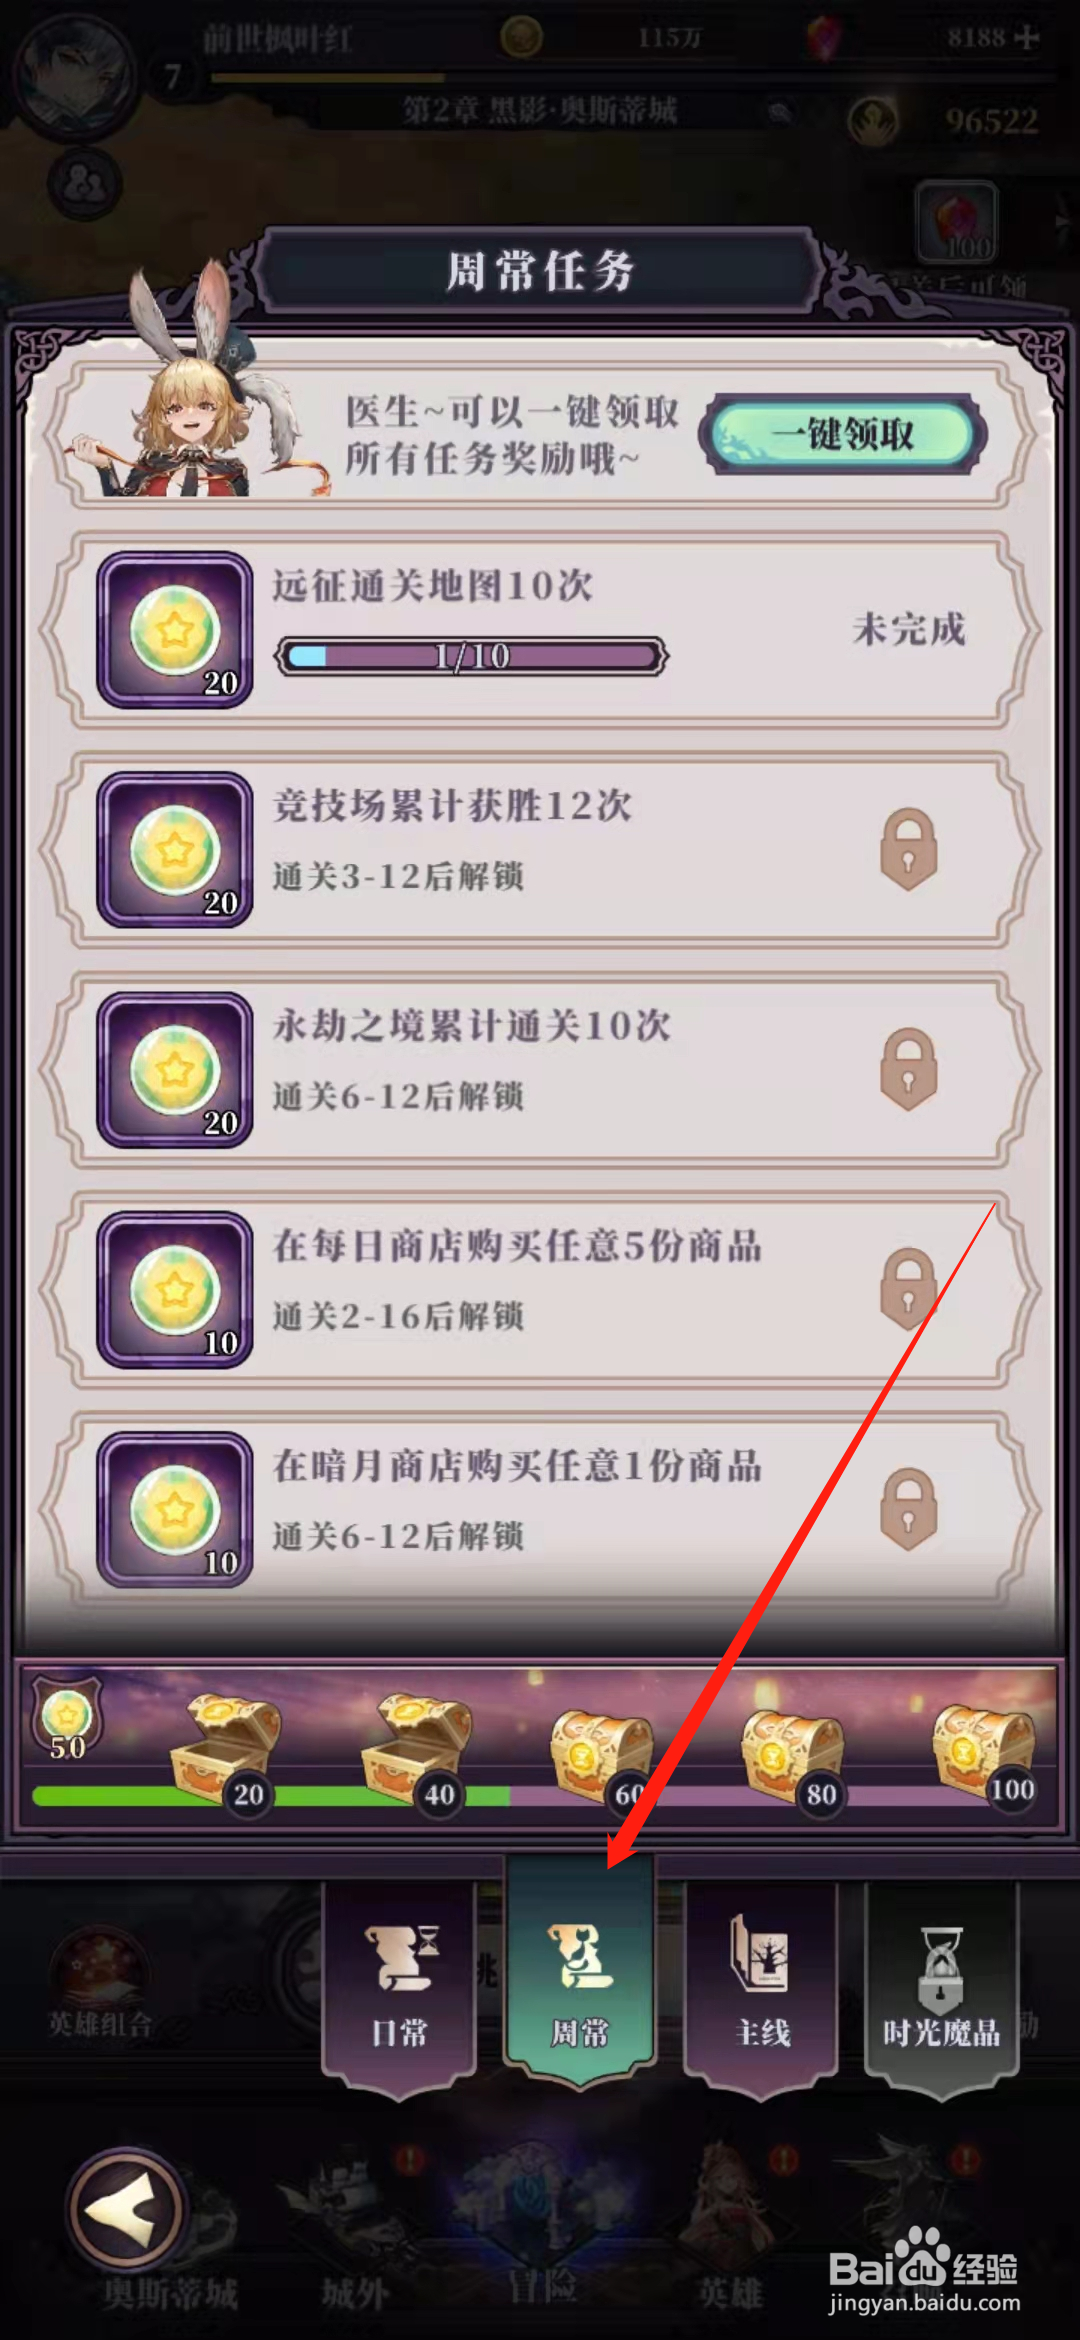The image size is (1080, 2340).
Task: Tap the lock on 在暗月商店购买任意1份商品
Action: (x=908, y=1510)
